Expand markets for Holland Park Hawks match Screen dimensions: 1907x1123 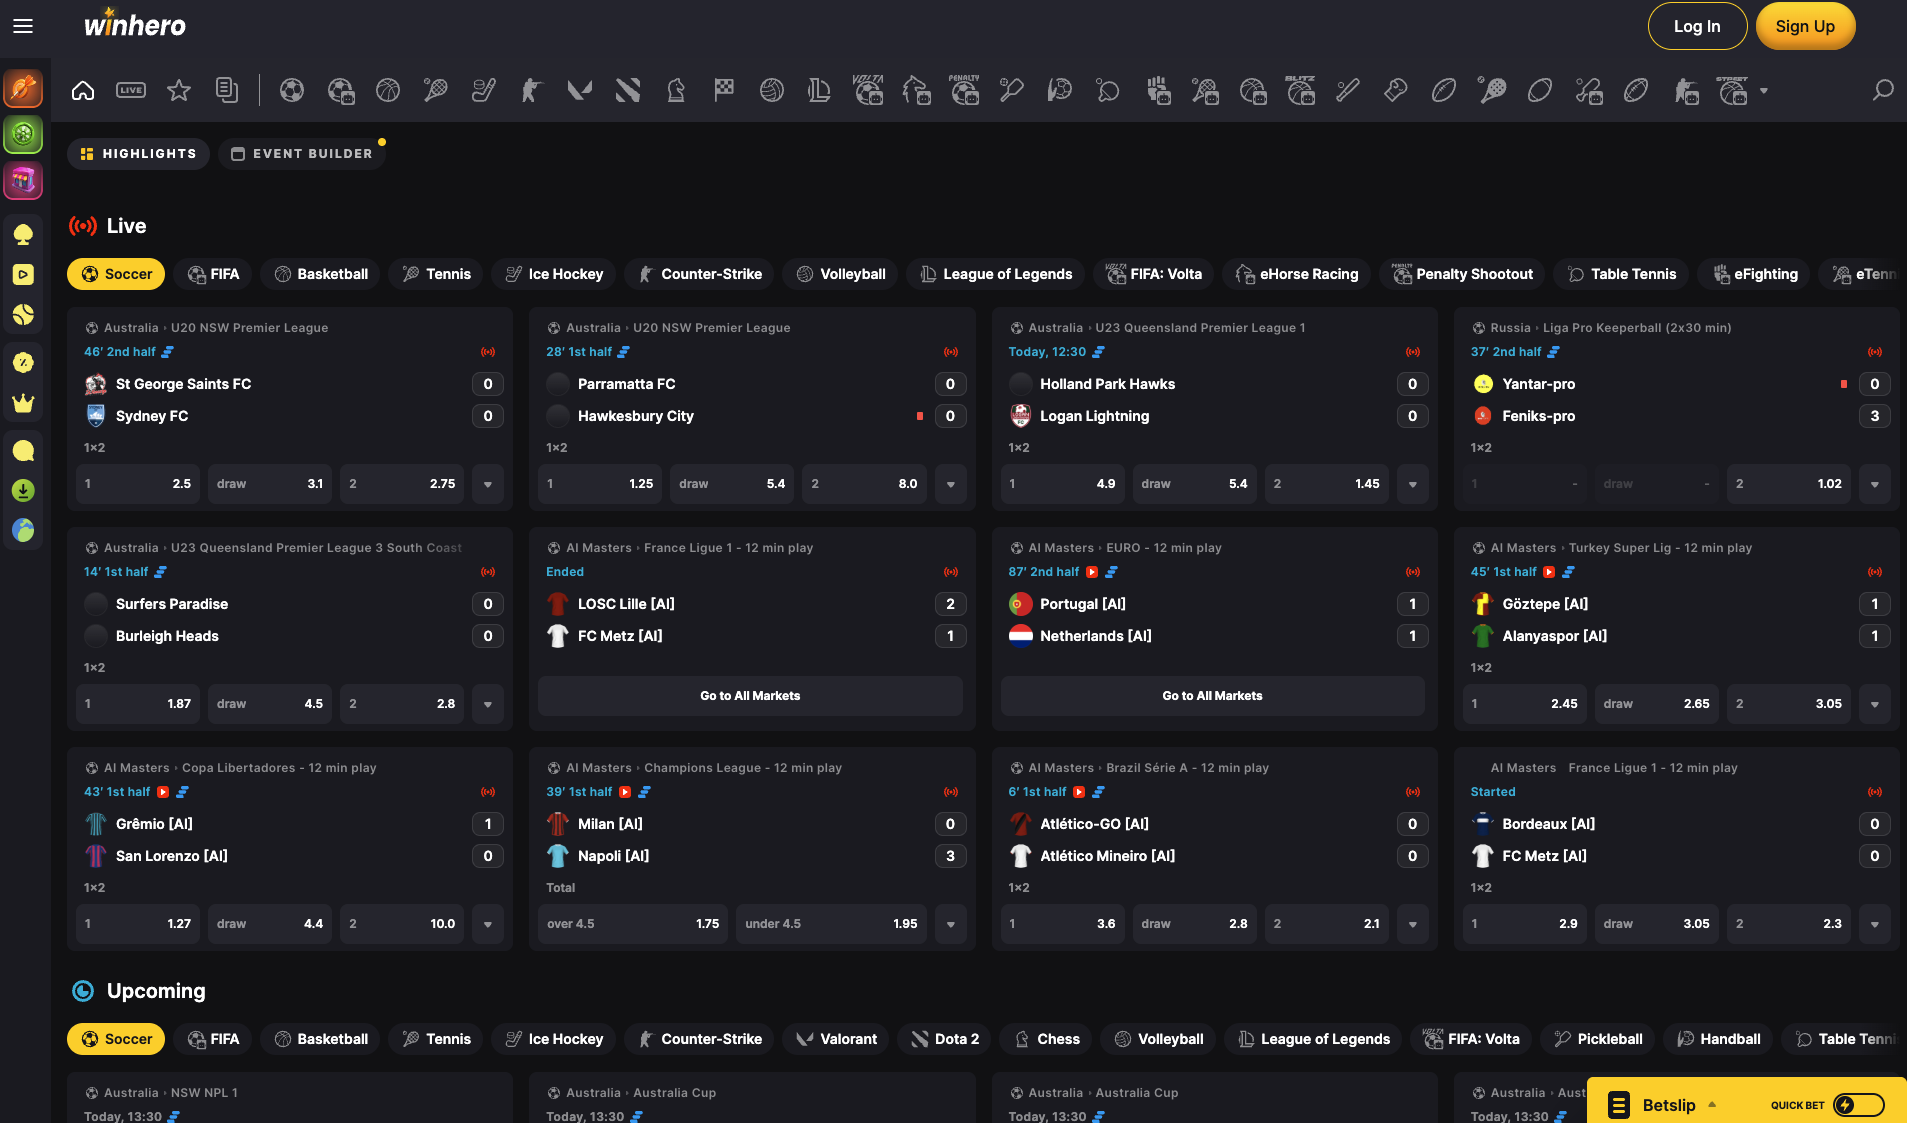click(x=1413, y=484)
